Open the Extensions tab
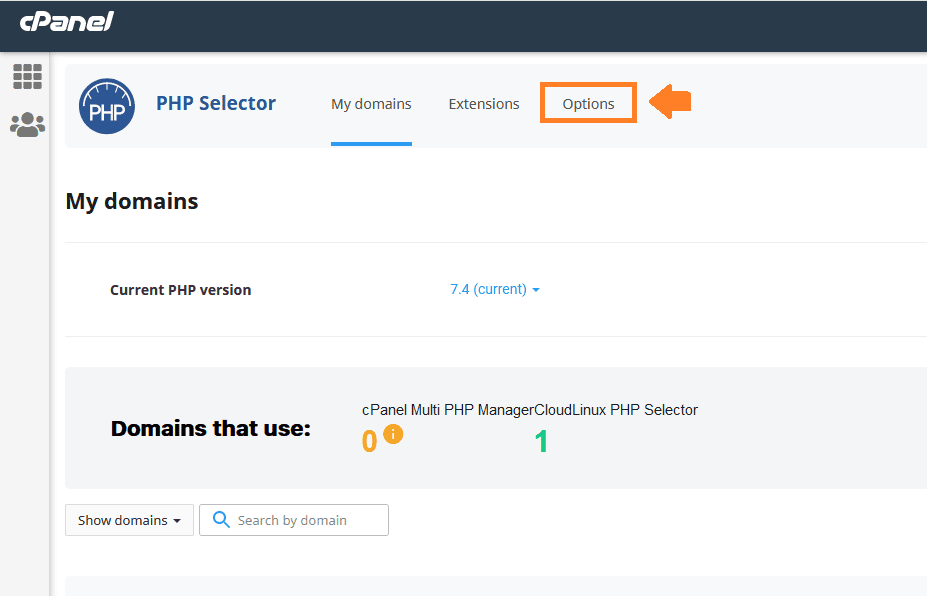Viewport: 927px width, 596px height. click(x=484, y=104)
